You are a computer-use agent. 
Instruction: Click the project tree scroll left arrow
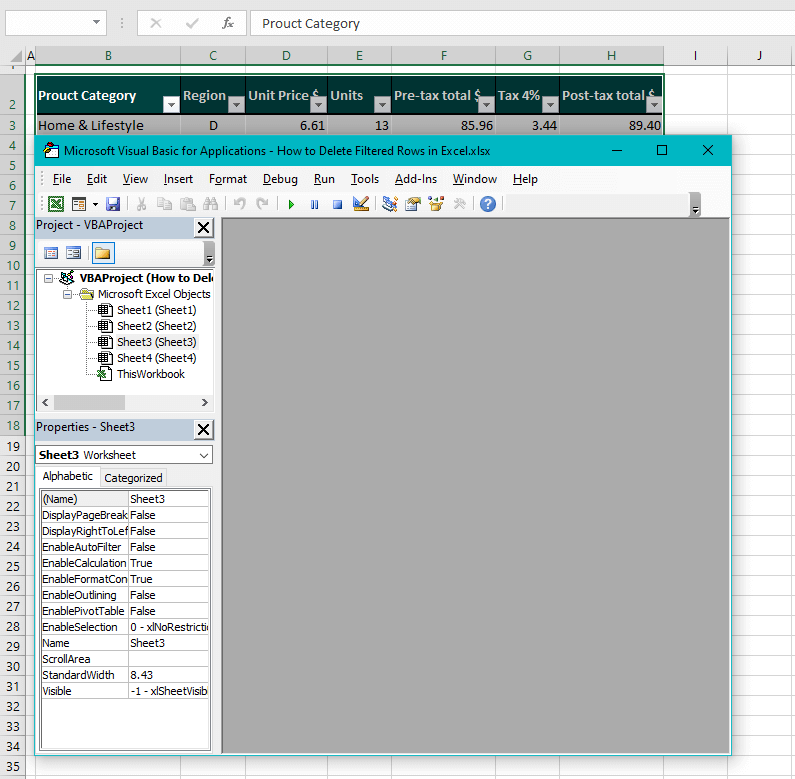[x=45, y=402]
